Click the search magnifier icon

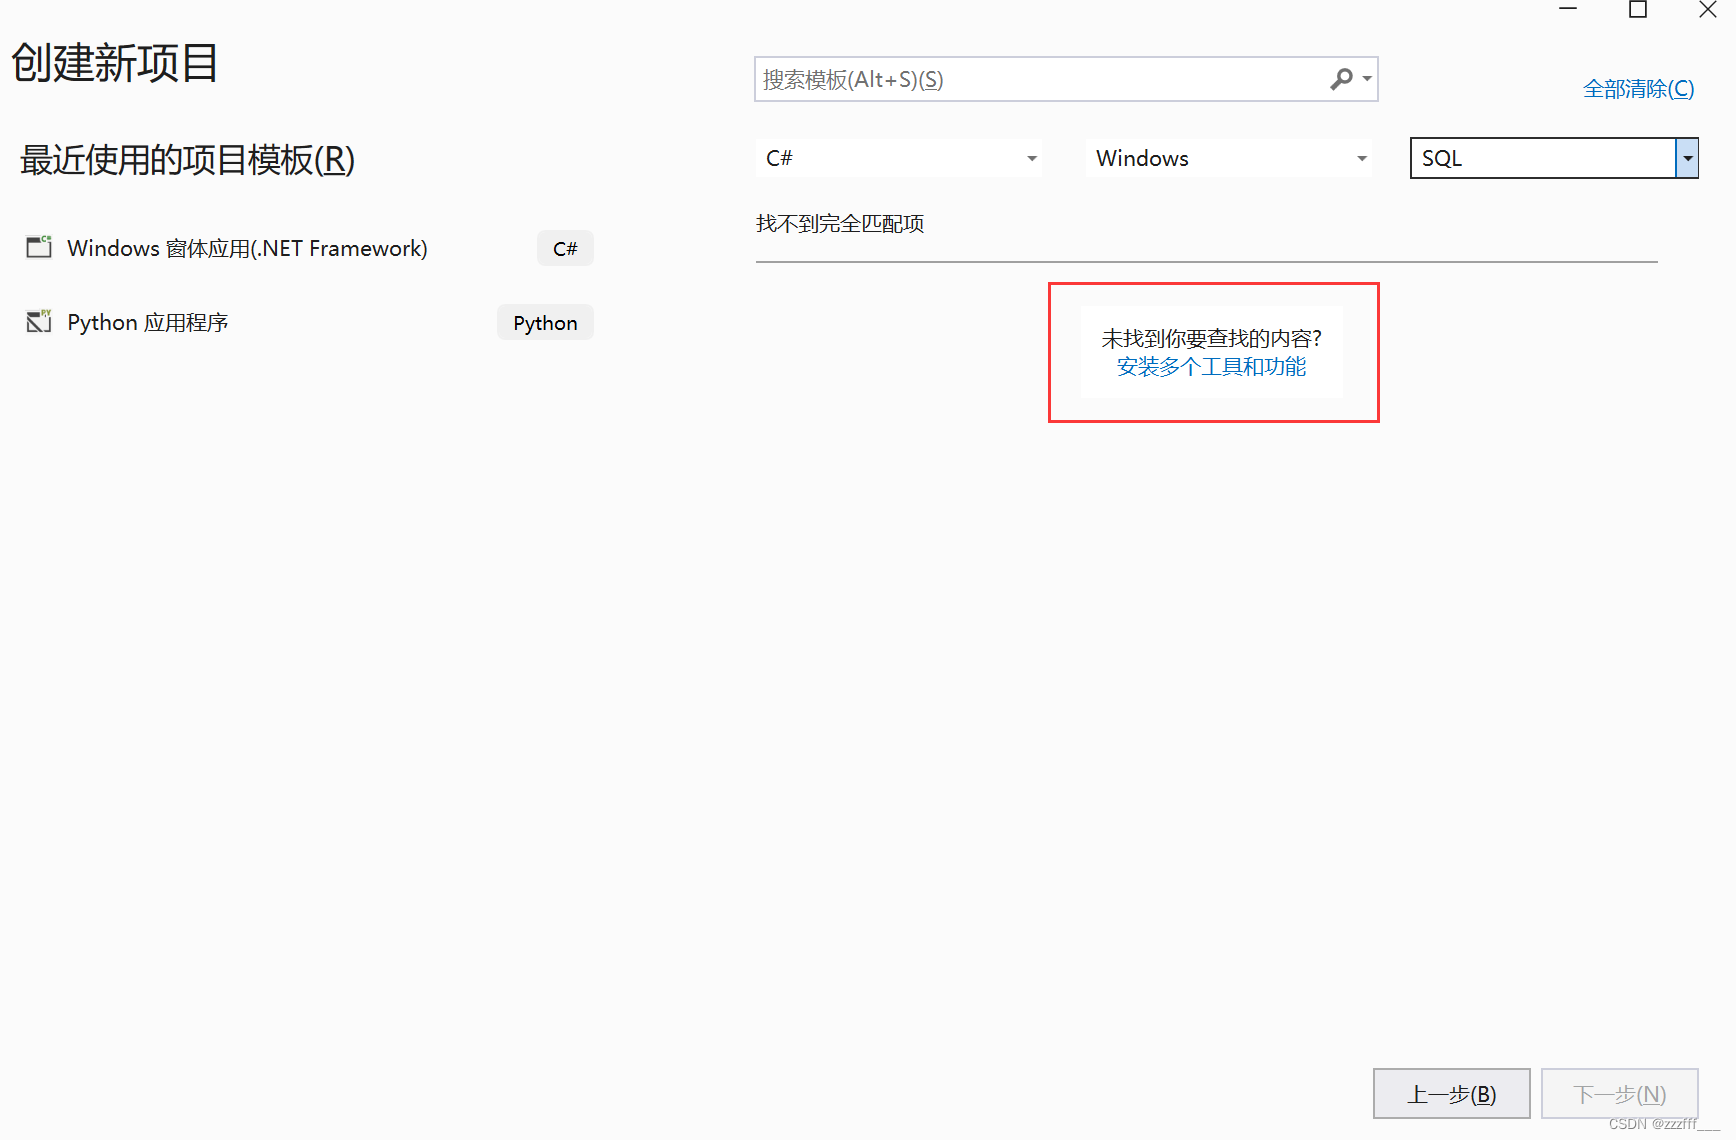tap(1341, 79)
